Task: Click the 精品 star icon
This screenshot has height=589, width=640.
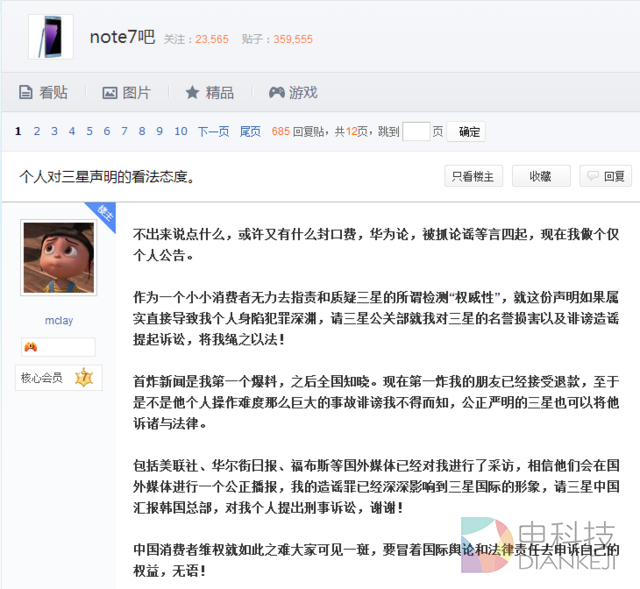Action: point(192,93)
